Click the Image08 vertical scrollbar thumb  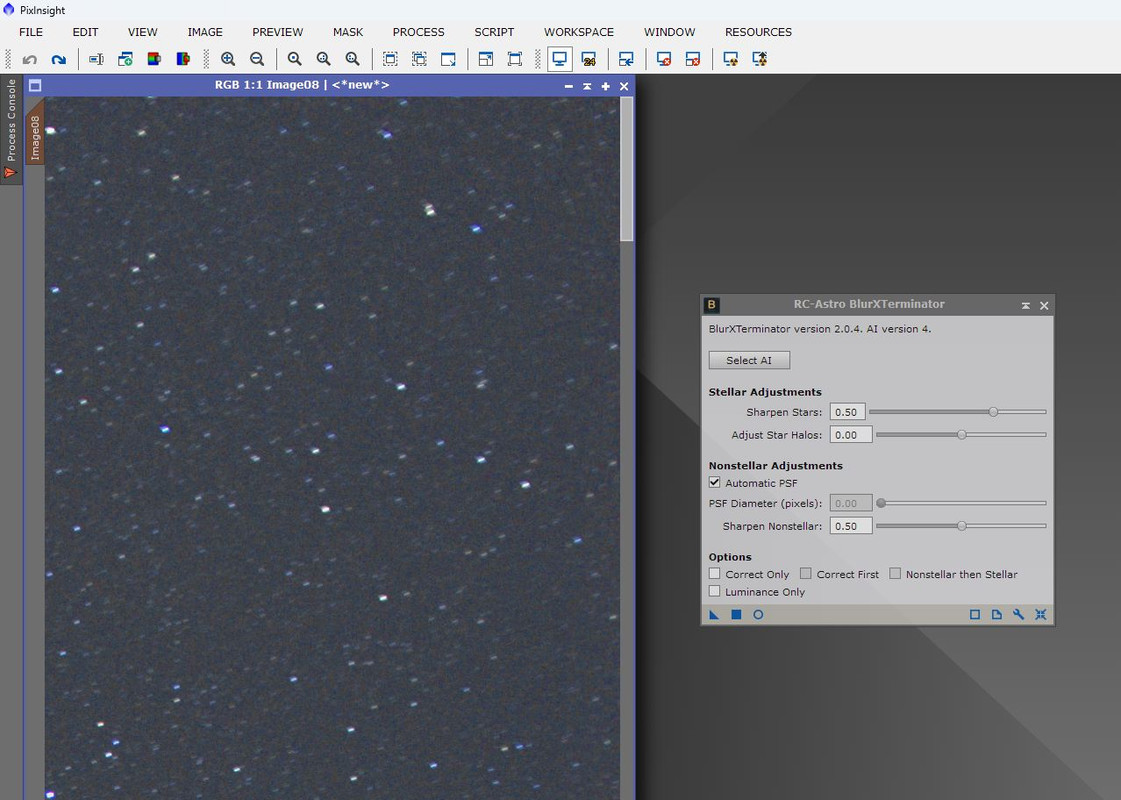627,169
